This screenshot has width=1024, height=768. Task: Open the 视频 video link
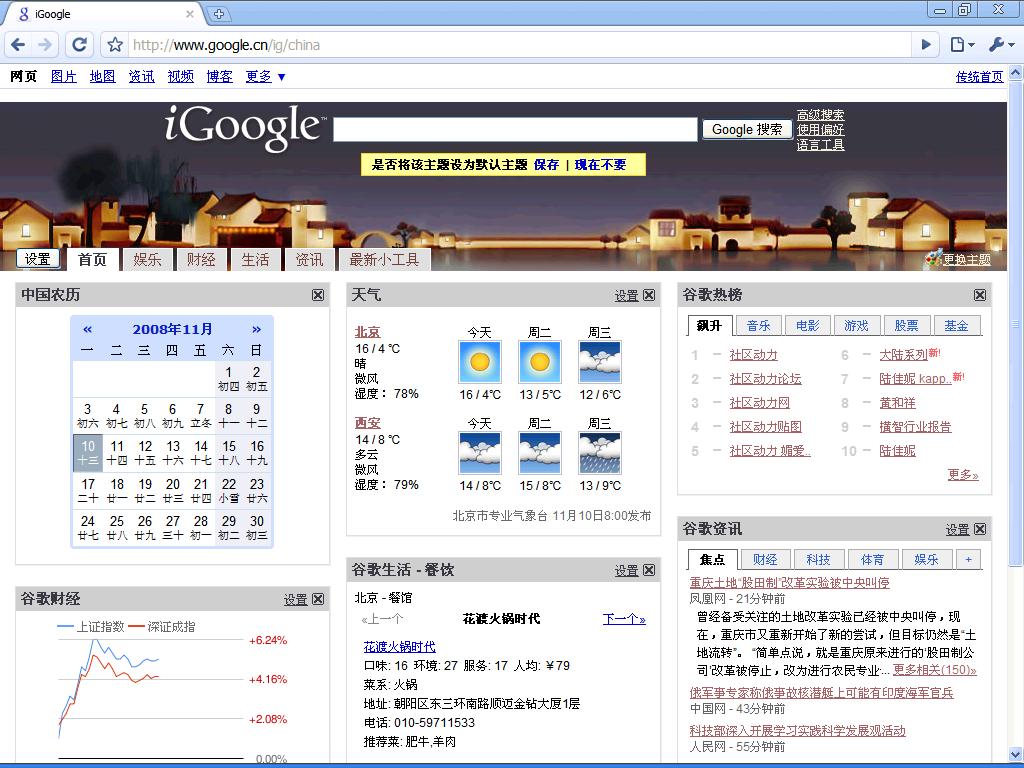coord(180,76)
